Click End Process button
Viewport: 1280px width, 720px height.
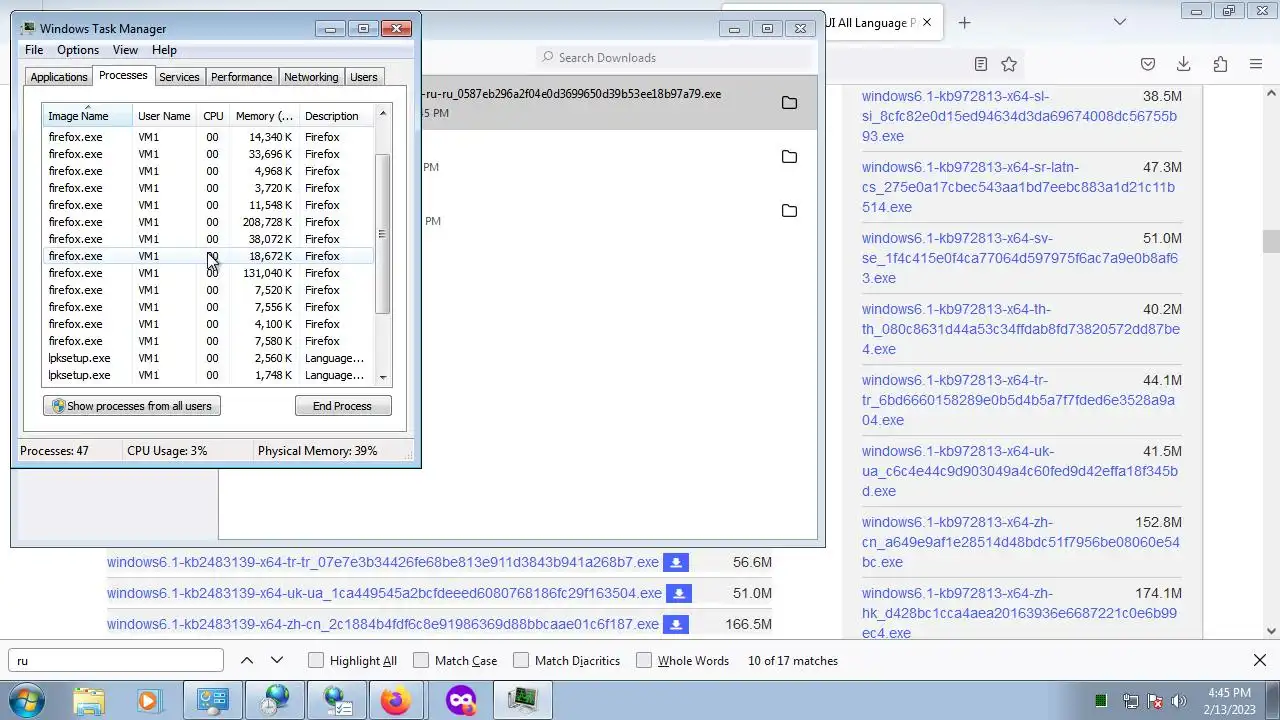342,406
